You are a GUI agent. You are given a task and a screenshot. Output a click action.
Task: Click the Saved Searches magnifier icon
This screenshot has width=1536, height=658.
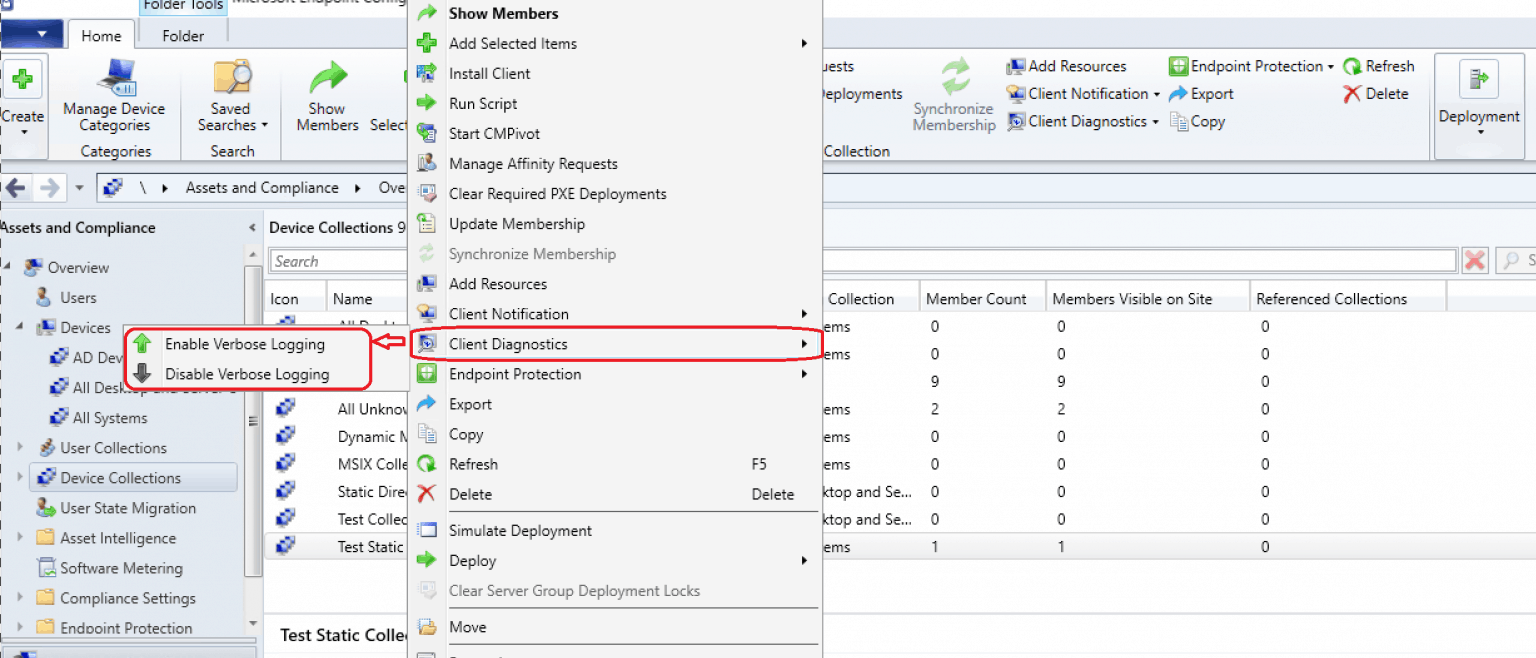click(x=231, y=78)
